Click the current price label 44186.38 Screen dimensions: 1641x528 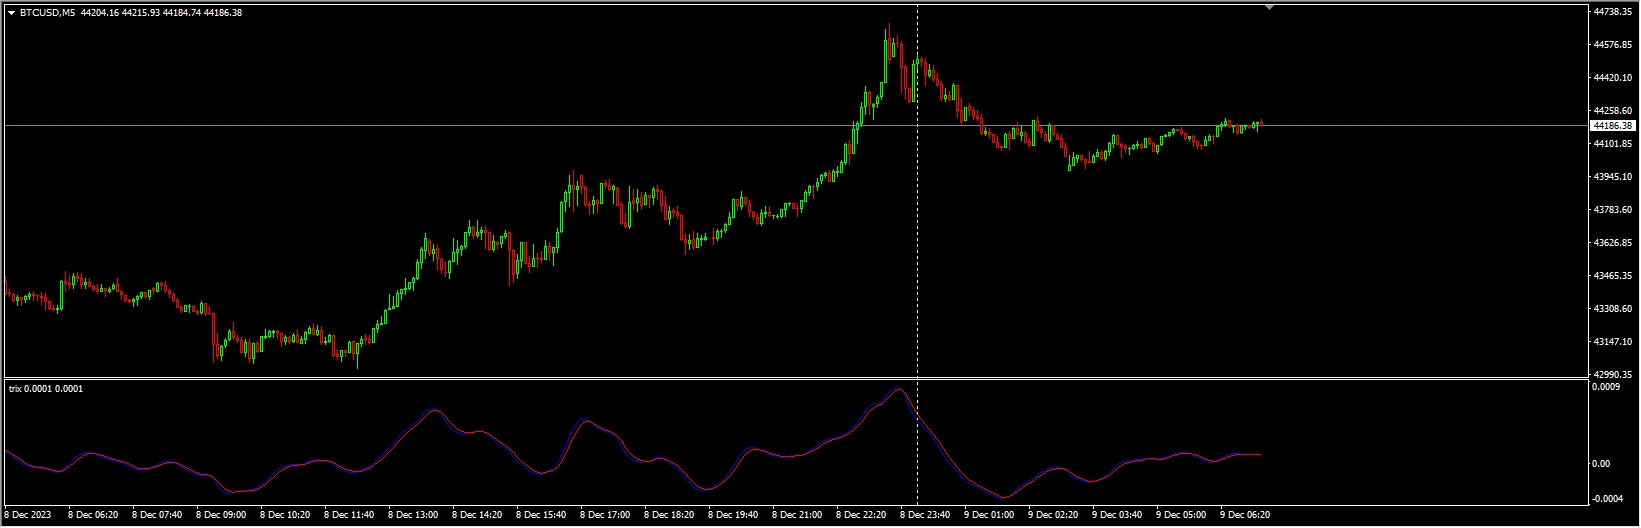click(x=1612, y=126)
